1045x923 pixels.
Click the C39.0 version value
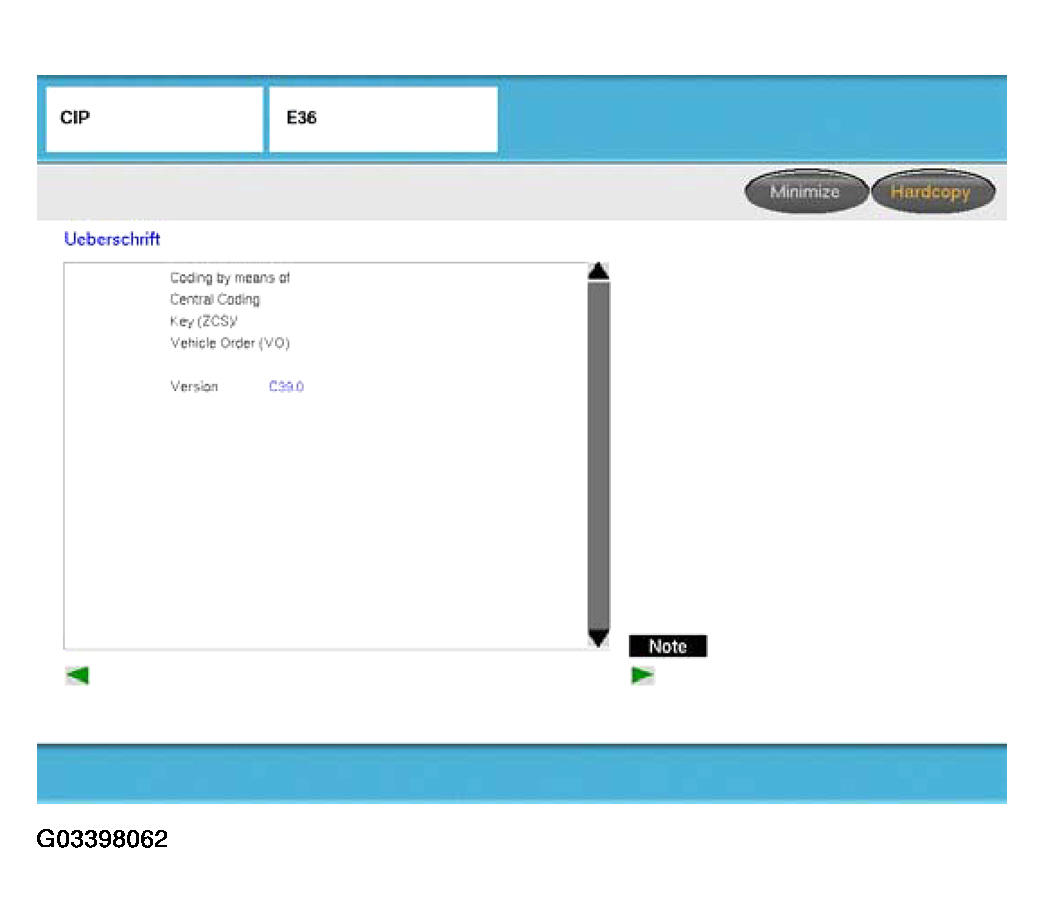click(286, 387)
